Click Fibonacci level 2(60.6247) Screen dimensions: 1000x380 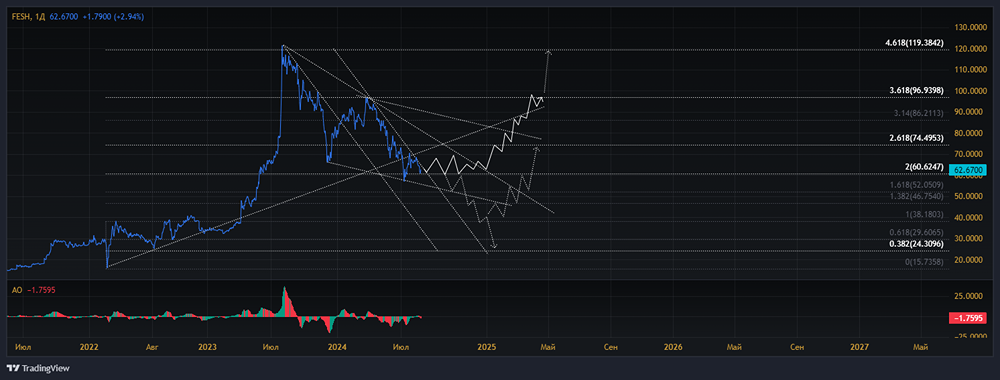923,168
